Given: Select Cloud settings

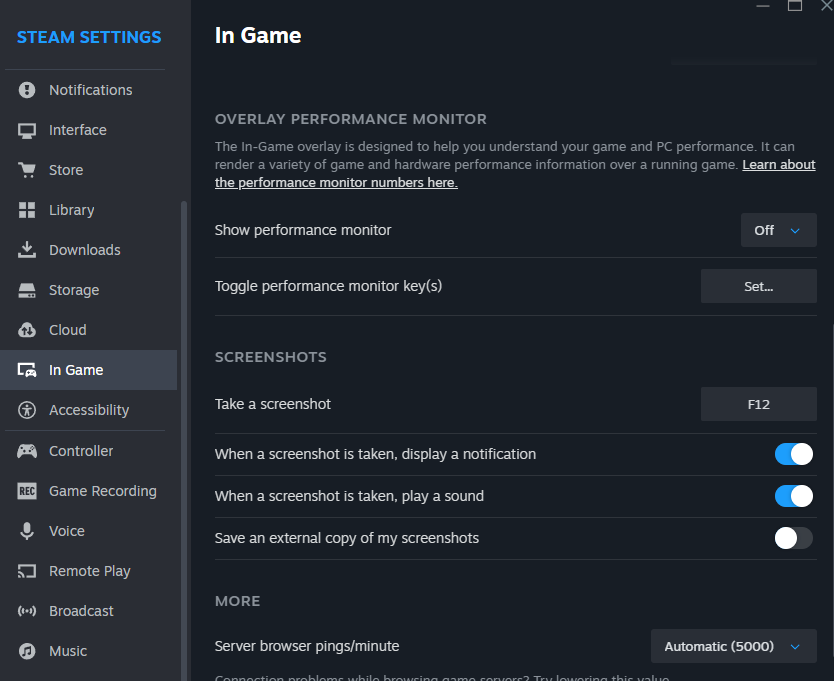Looking at the screenshot, I should [88, 330].
